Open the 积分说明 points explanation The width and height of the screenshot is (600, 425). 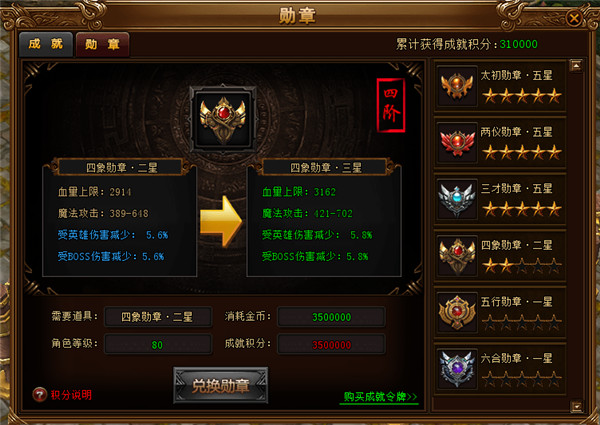coord(71,395)
